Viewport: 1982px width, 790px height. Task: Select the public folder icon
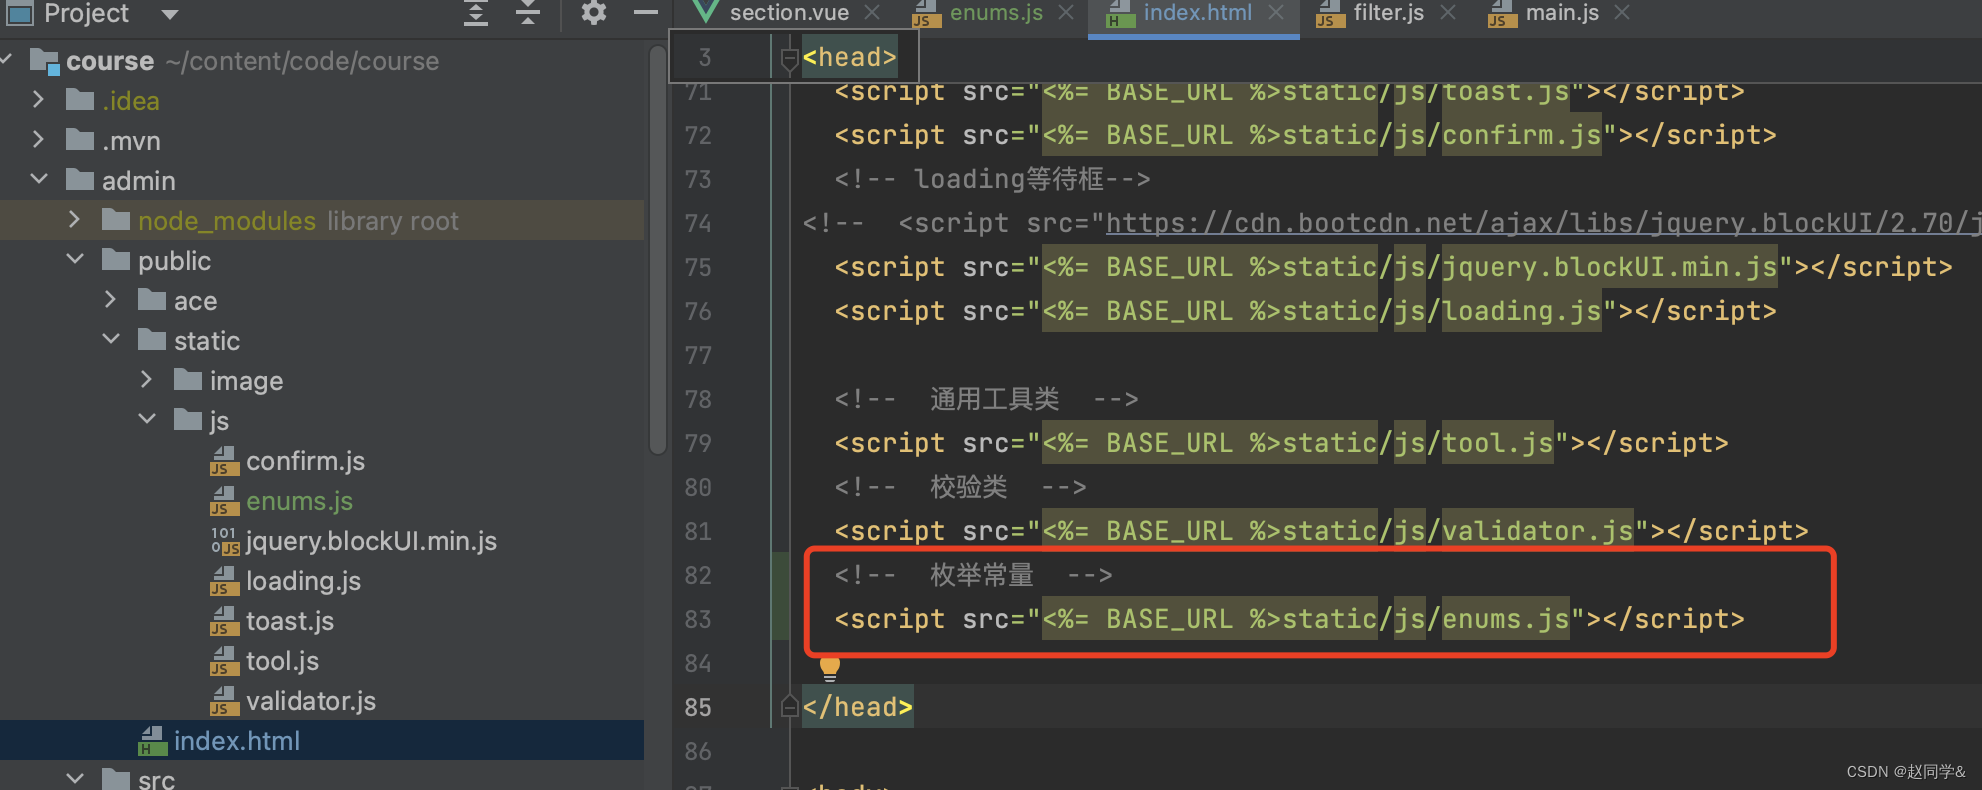116,260
